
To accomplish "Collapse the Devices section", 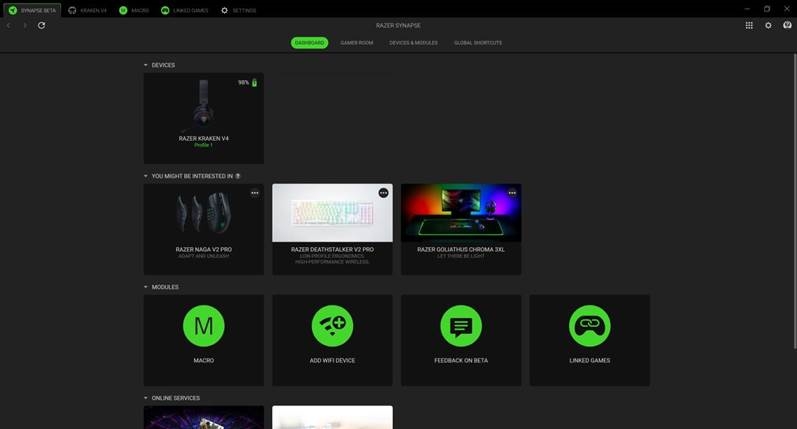I will point(145,65).
